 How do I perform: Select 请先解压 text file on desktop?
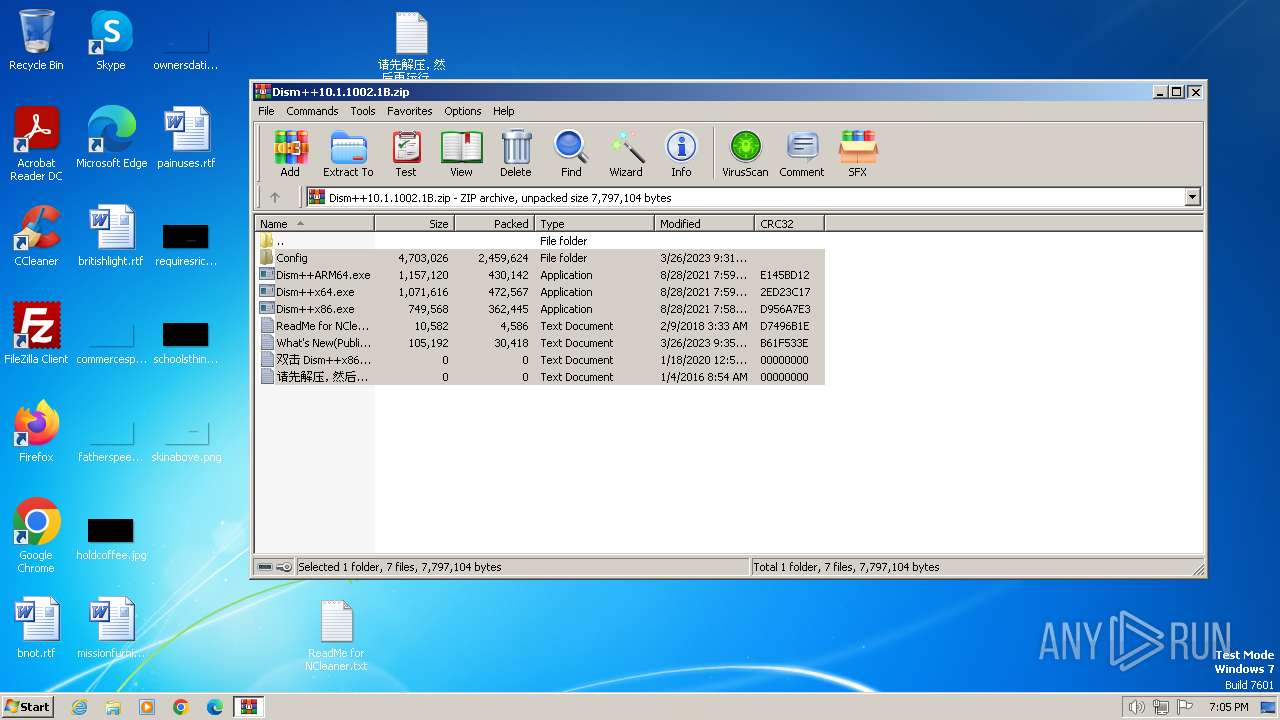(x=411, y=46)
